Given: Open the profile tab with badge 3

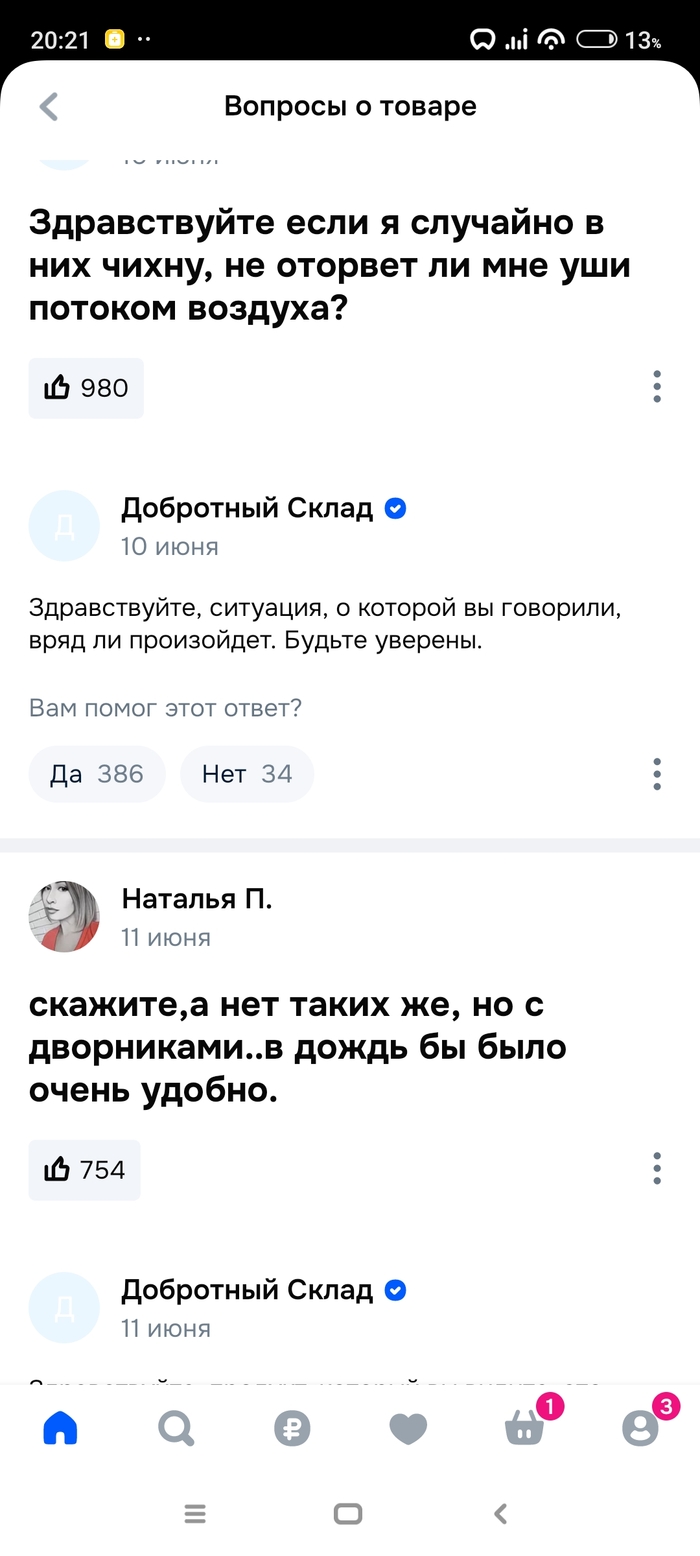Looking at the screenshot, I should 640,1429.
